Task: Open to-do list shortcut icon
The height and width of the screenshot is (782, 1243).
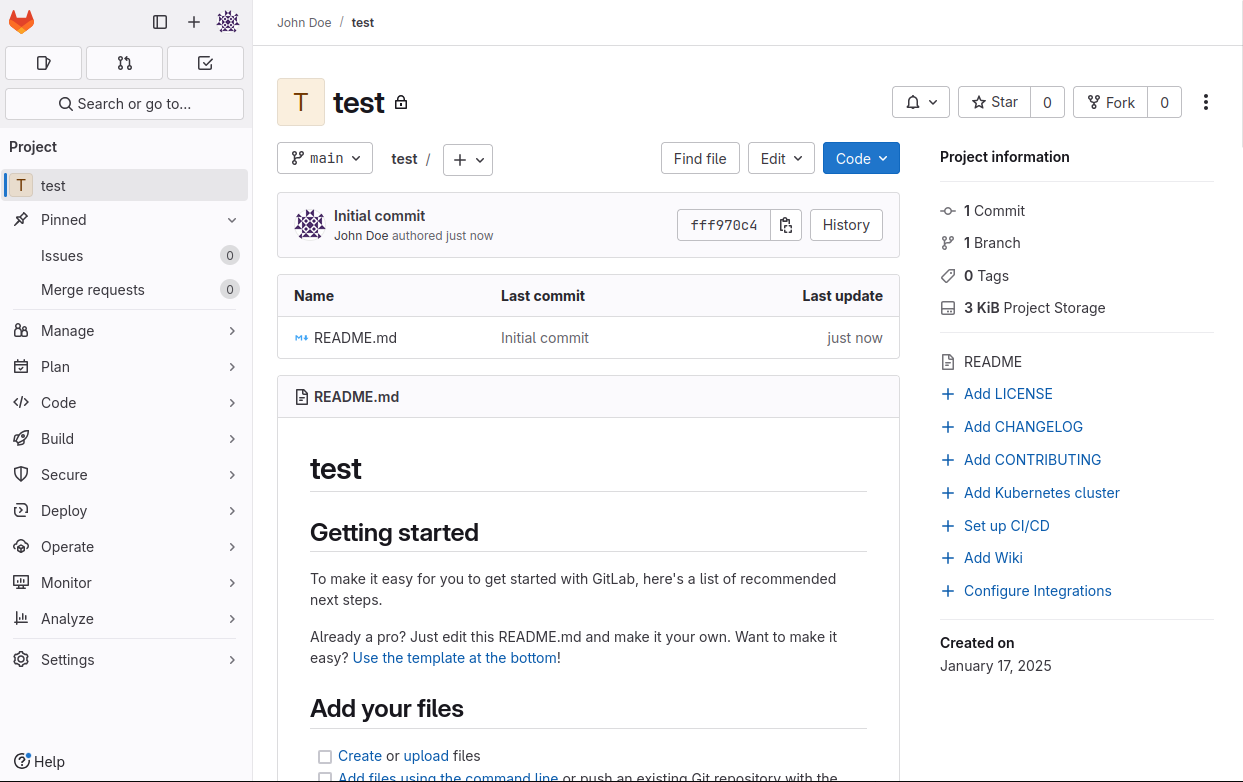Action: (x=205, y=63)
